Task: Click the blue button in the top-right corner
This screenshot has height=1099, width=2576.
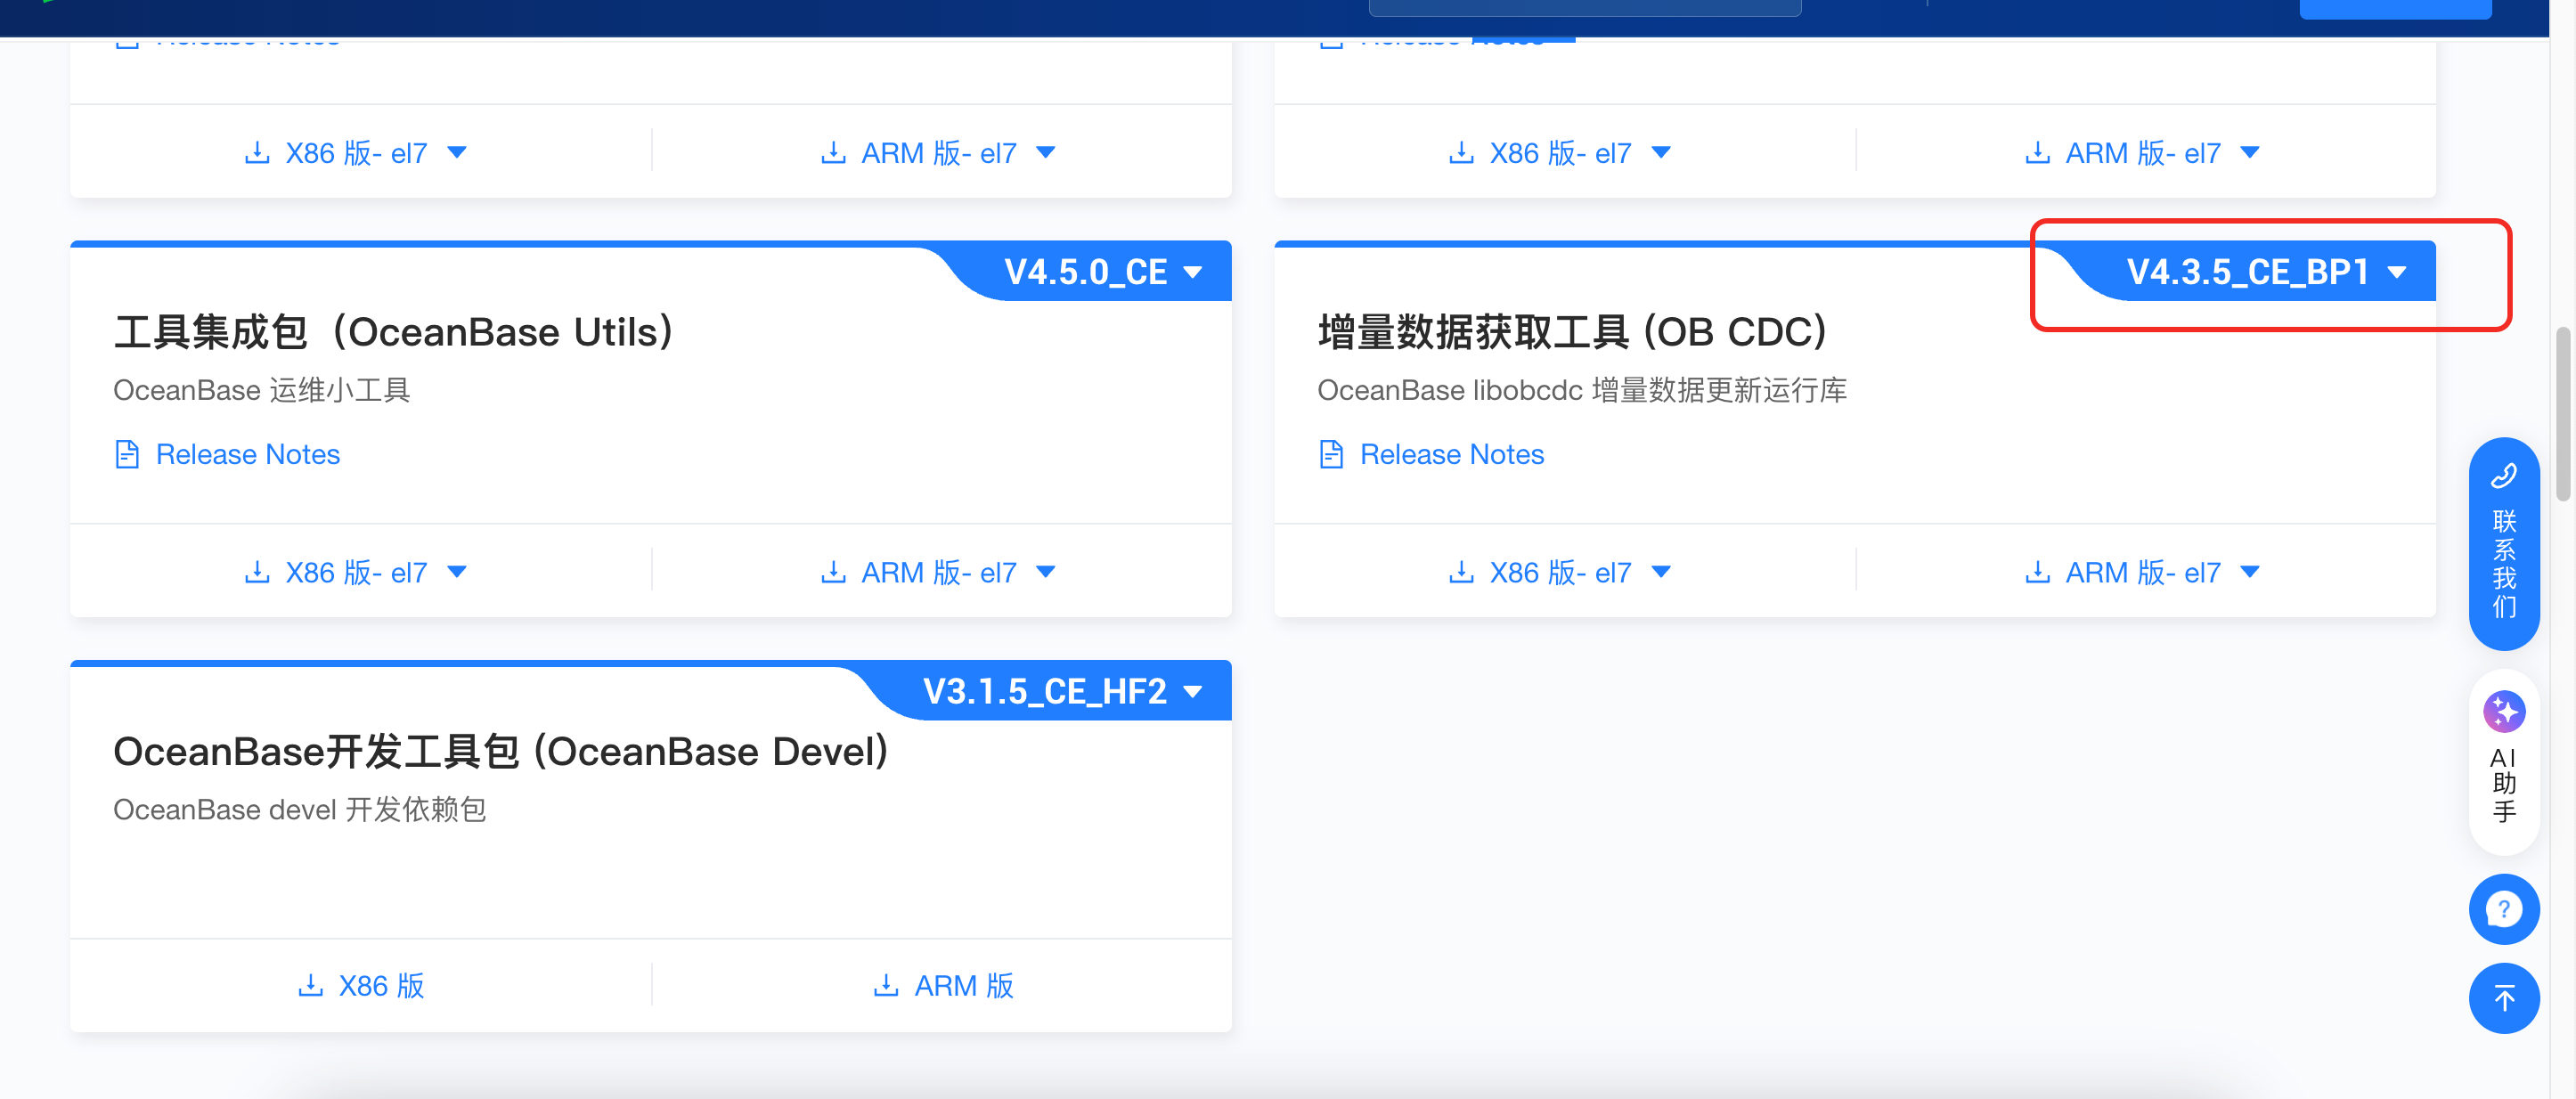Action: (2395, 8)
